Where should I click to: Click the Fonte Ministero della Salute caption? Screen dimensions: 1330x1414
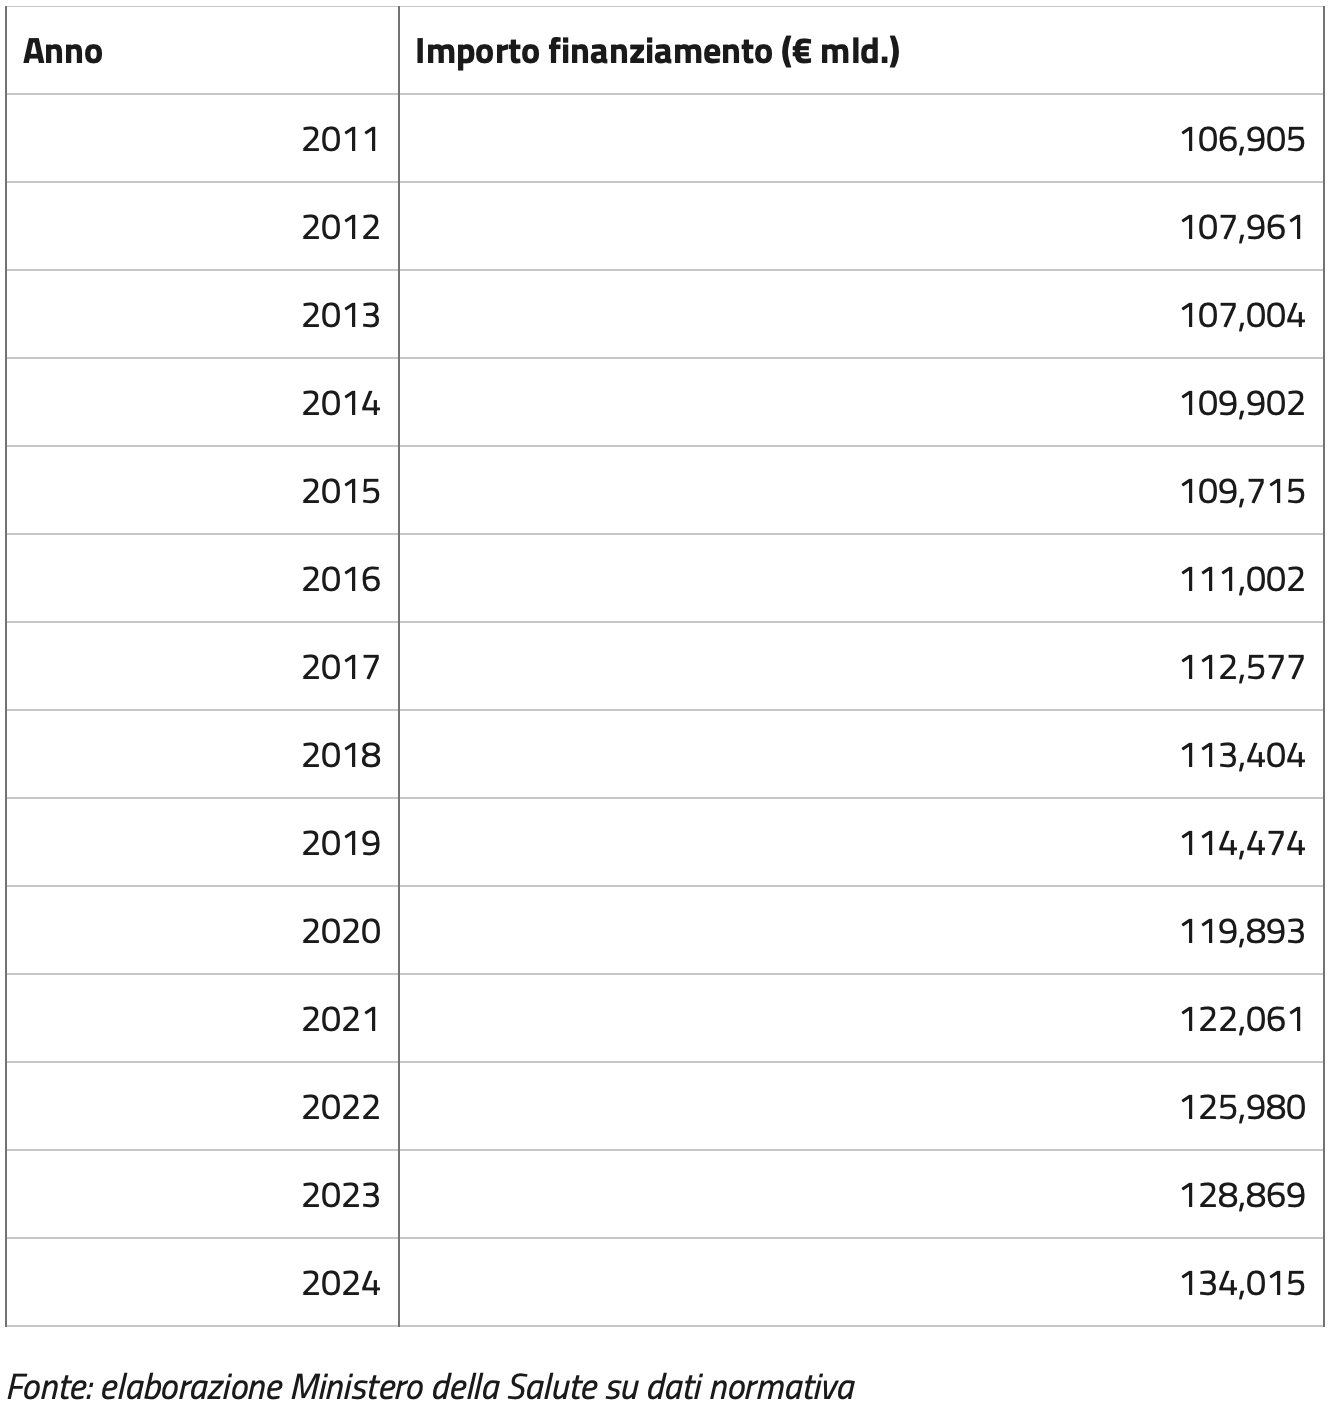point(431,1387)
